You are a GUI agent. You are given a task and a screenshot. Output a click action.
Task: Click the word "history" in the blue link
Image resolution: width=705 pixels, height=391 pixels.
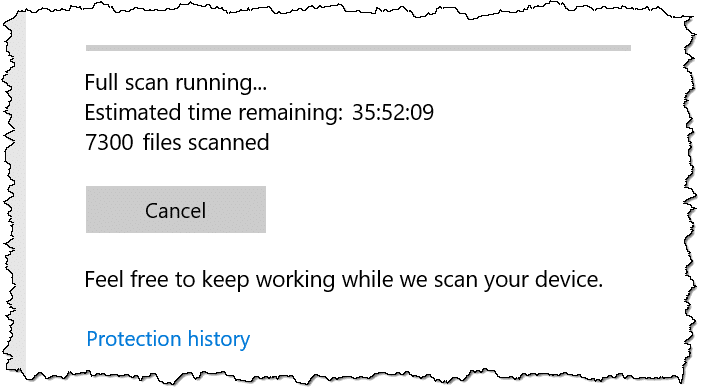point(219,339)
